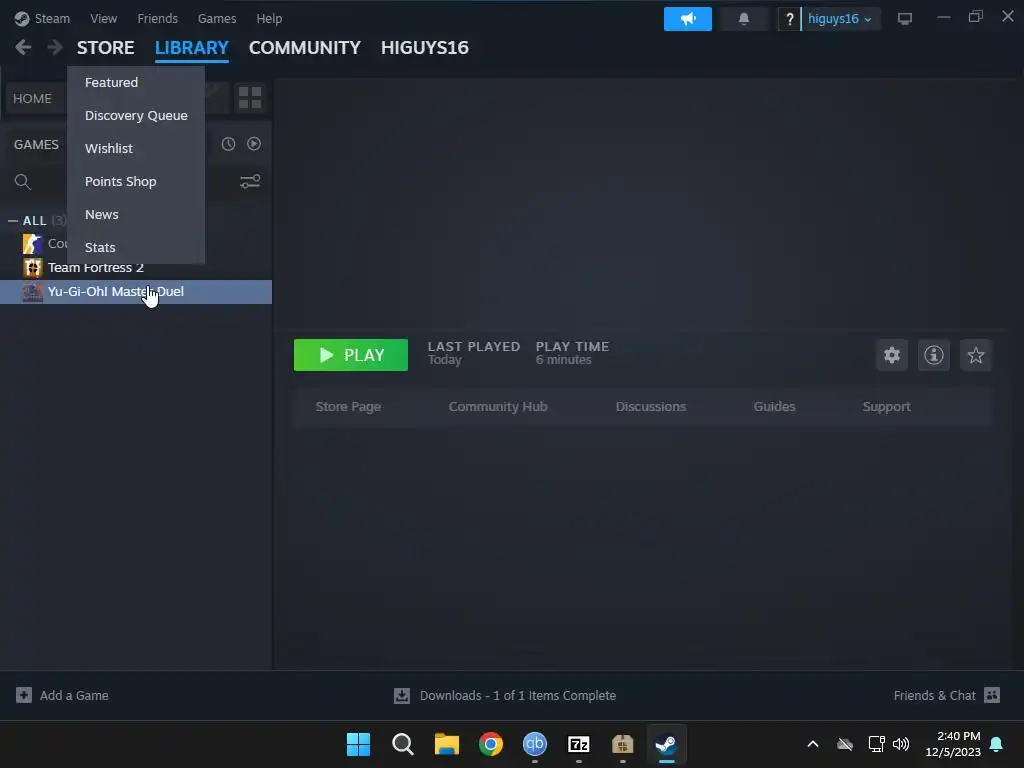Open Friends & Chat people icon
This screenshot has height=768, width=1024.
pyautogui.click(x=991, y=695)
